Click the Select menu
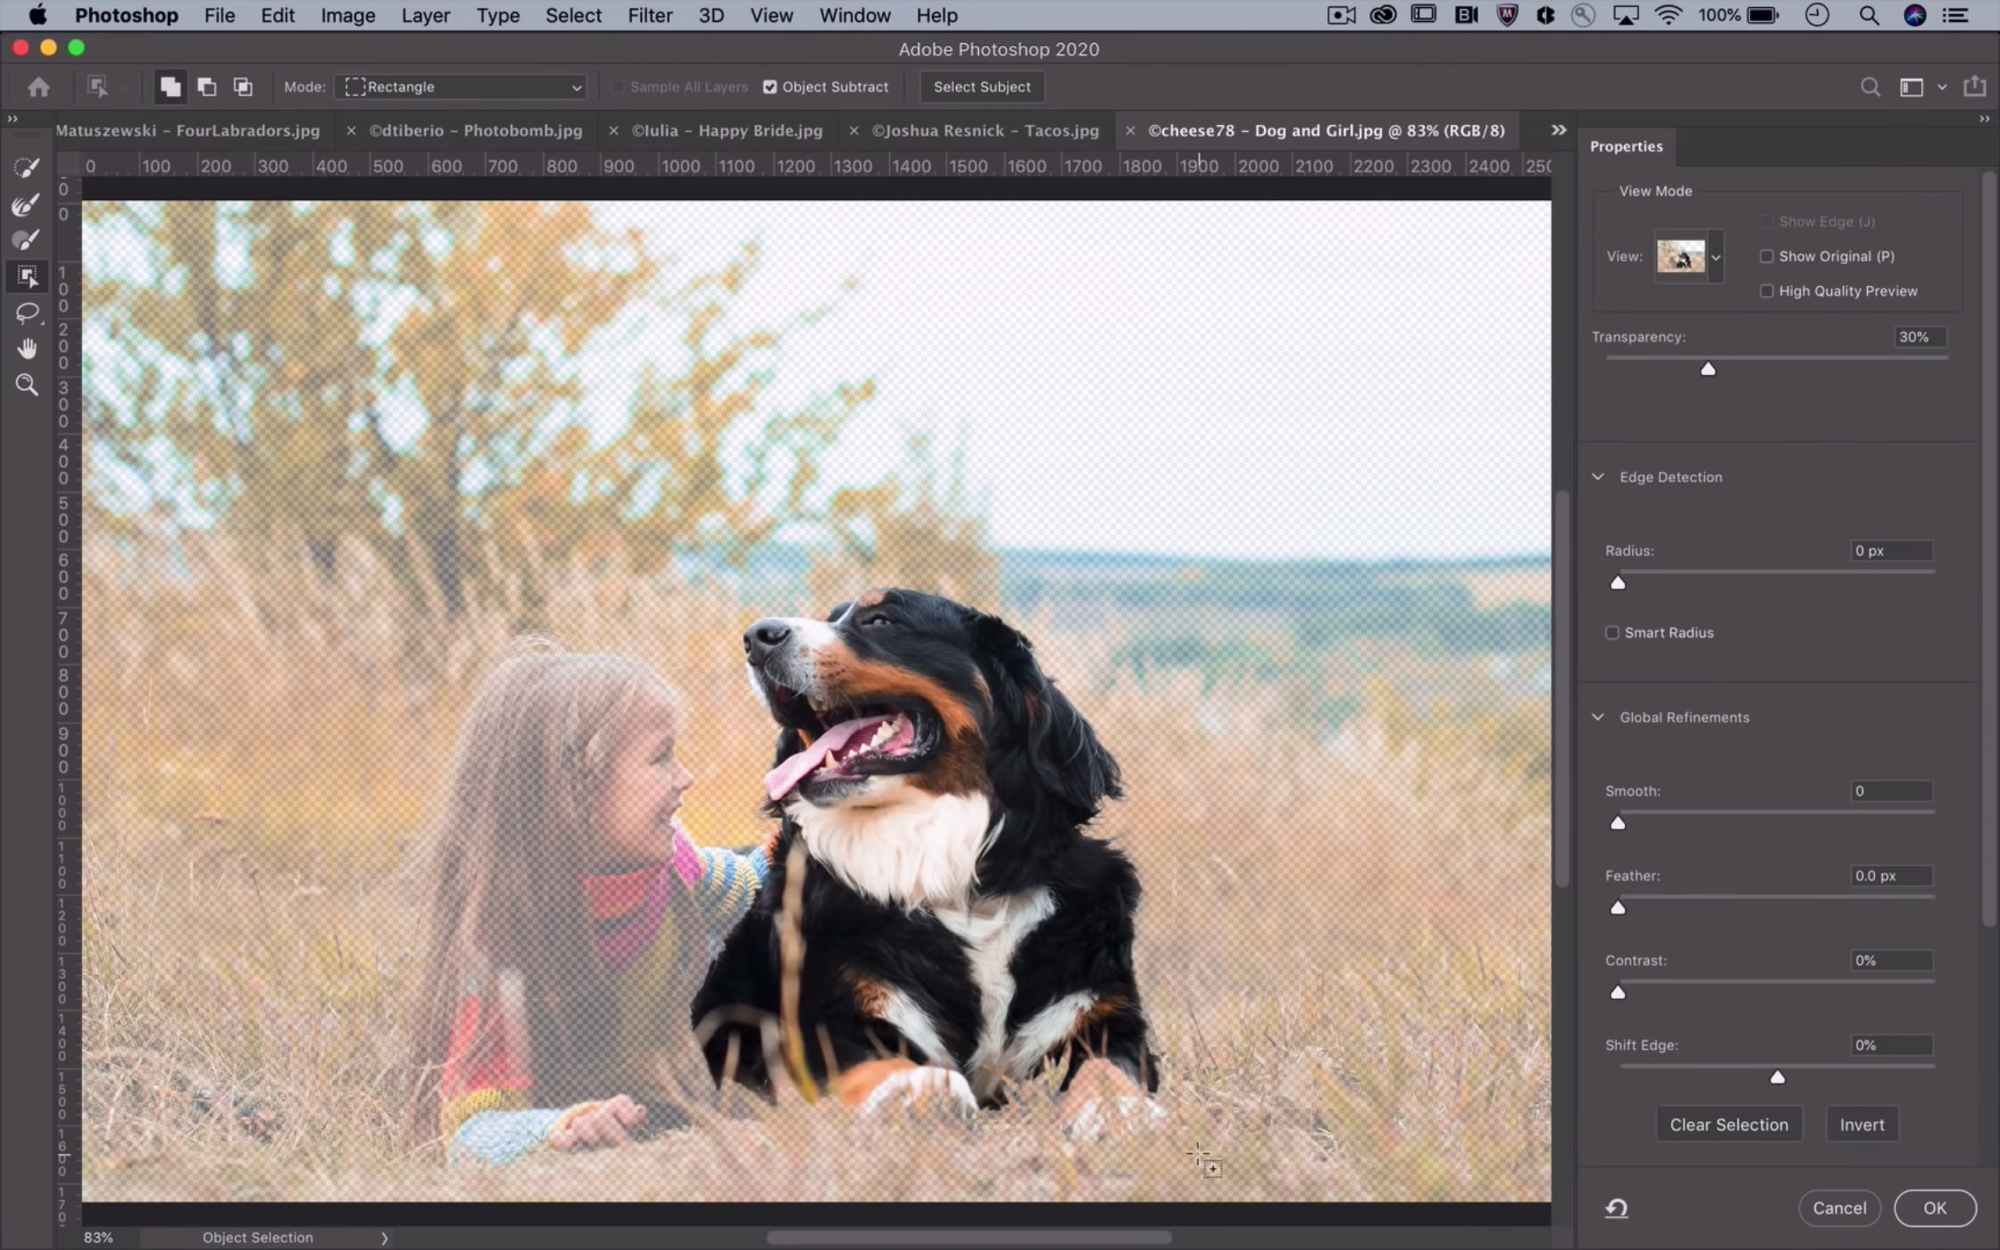The height and width of the screenshot is (1250, 2000). click(573, 14)
